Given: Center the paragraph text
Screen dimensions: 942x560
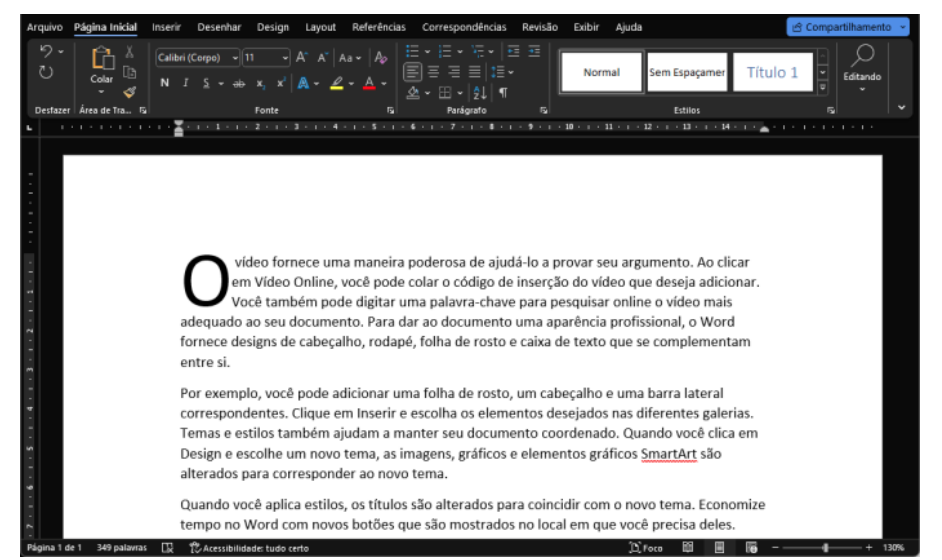Looking at the screenshot, I should pyautogui.click(x=433, y=72).
